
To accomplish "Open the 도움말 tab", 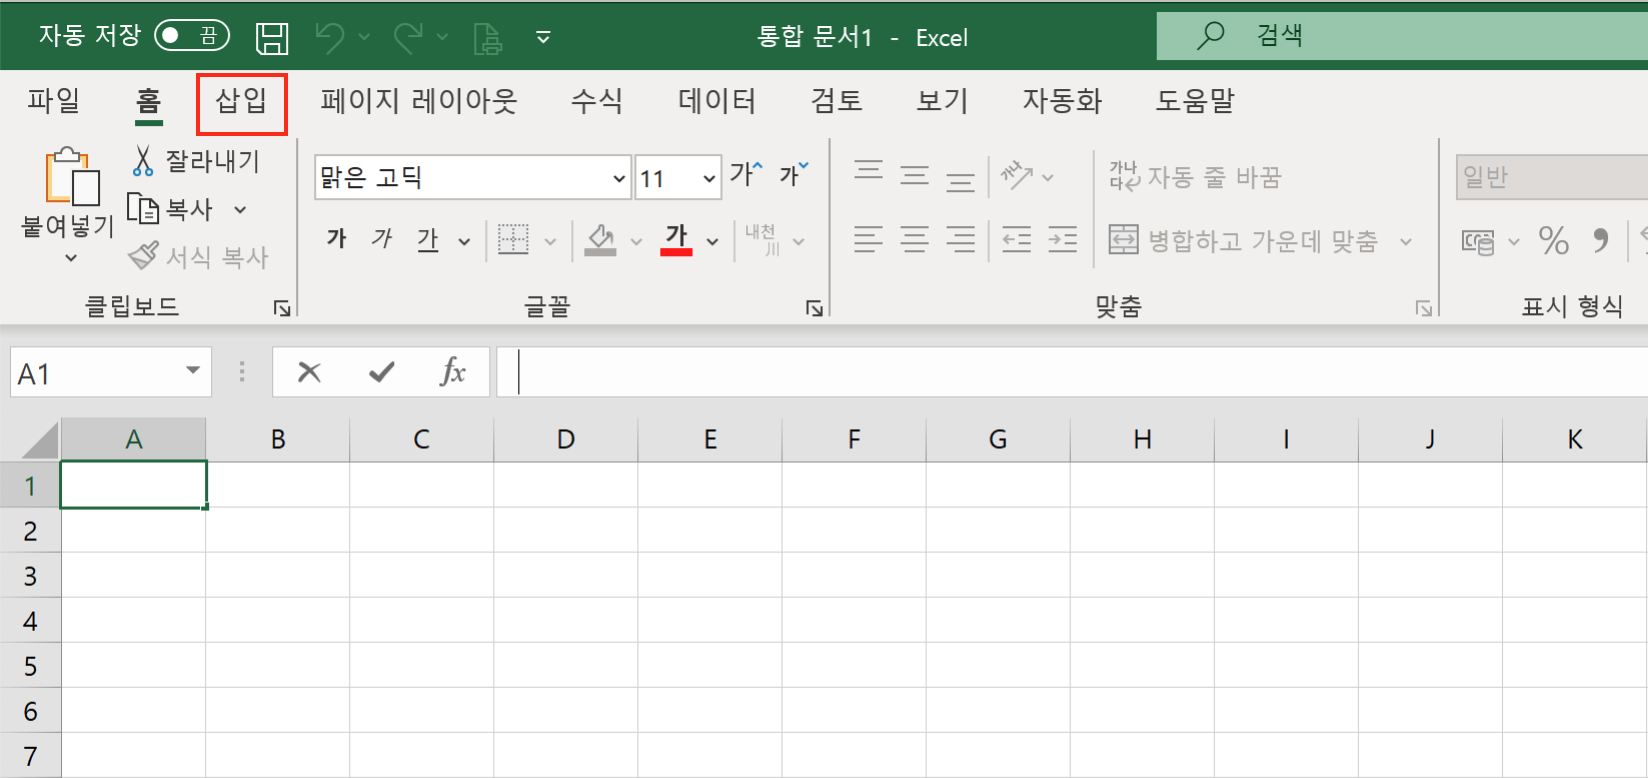I will (1195, 101).
